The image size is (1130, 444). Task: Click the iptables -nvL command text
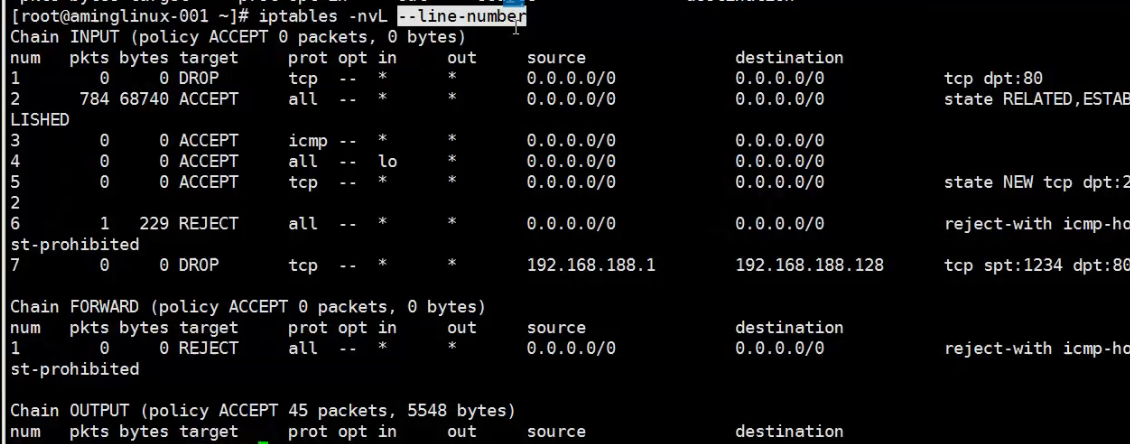coord(322,16)
